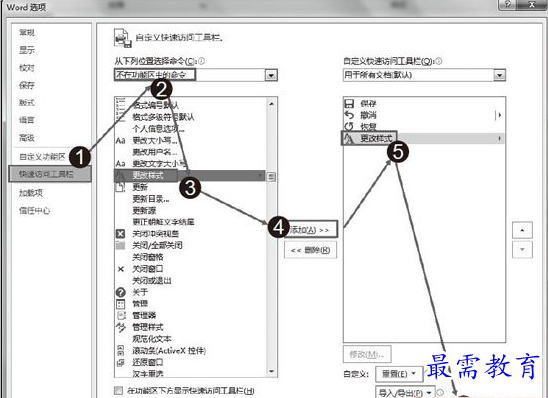Open the 语言 options category

tap(27, 120)
